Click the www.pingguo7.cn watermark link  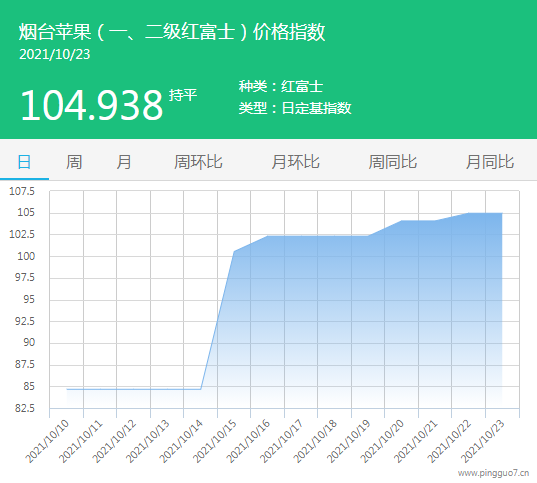tap(493, 473)
